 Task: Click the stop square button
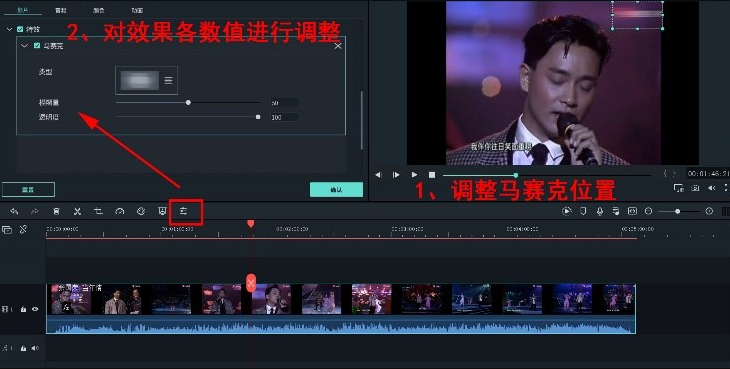click(x=432, y=175)
